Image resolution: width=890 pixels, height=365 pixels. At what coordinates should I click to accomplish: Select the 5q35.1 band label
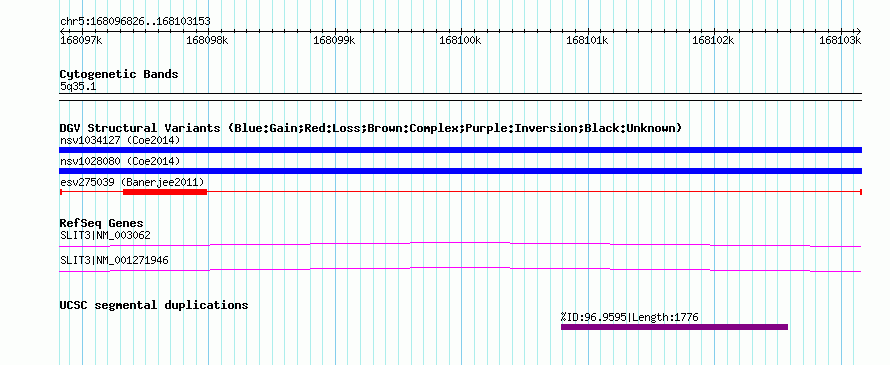click(78, 87)
